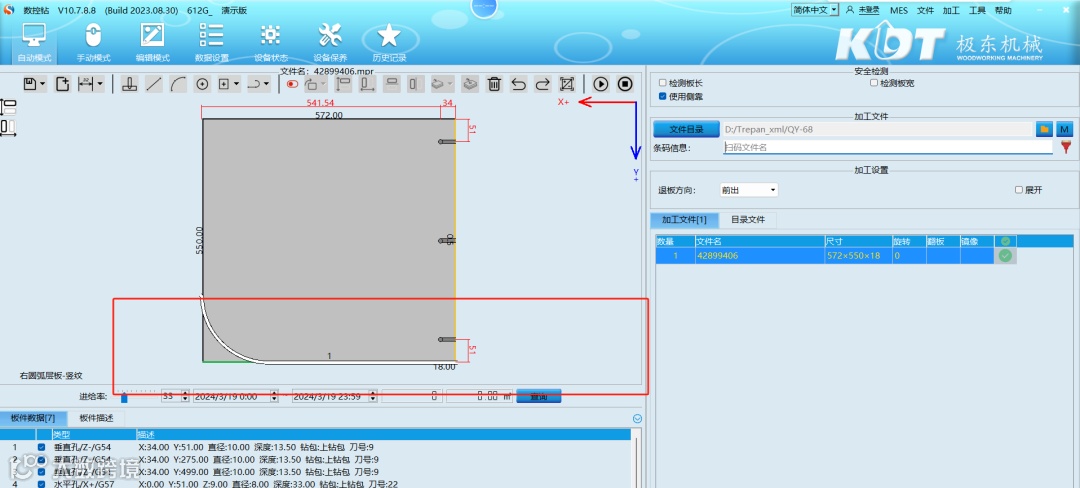Uncheck row 2 checkbox with Y:275.00
The width and height of the screenshot is (1080, 488).
pyautogui.click(x=41, y=460)
